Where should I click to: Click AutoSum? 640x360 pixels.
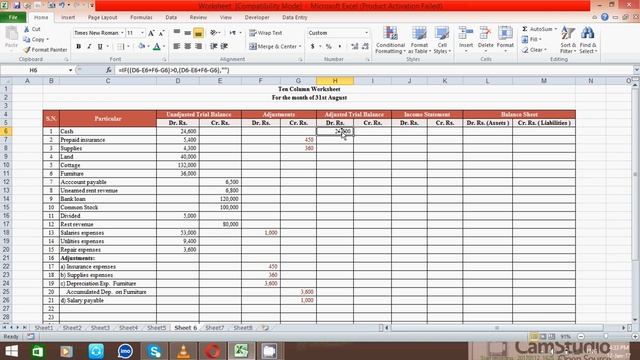[x=537, y=29]
